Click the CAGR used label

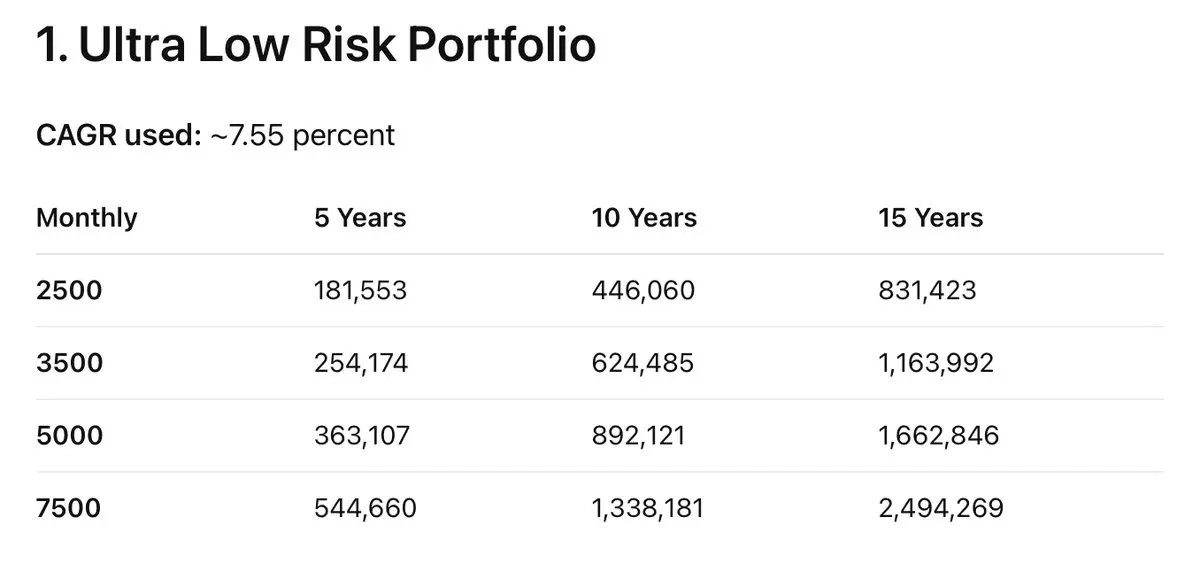tap(119, 135)
